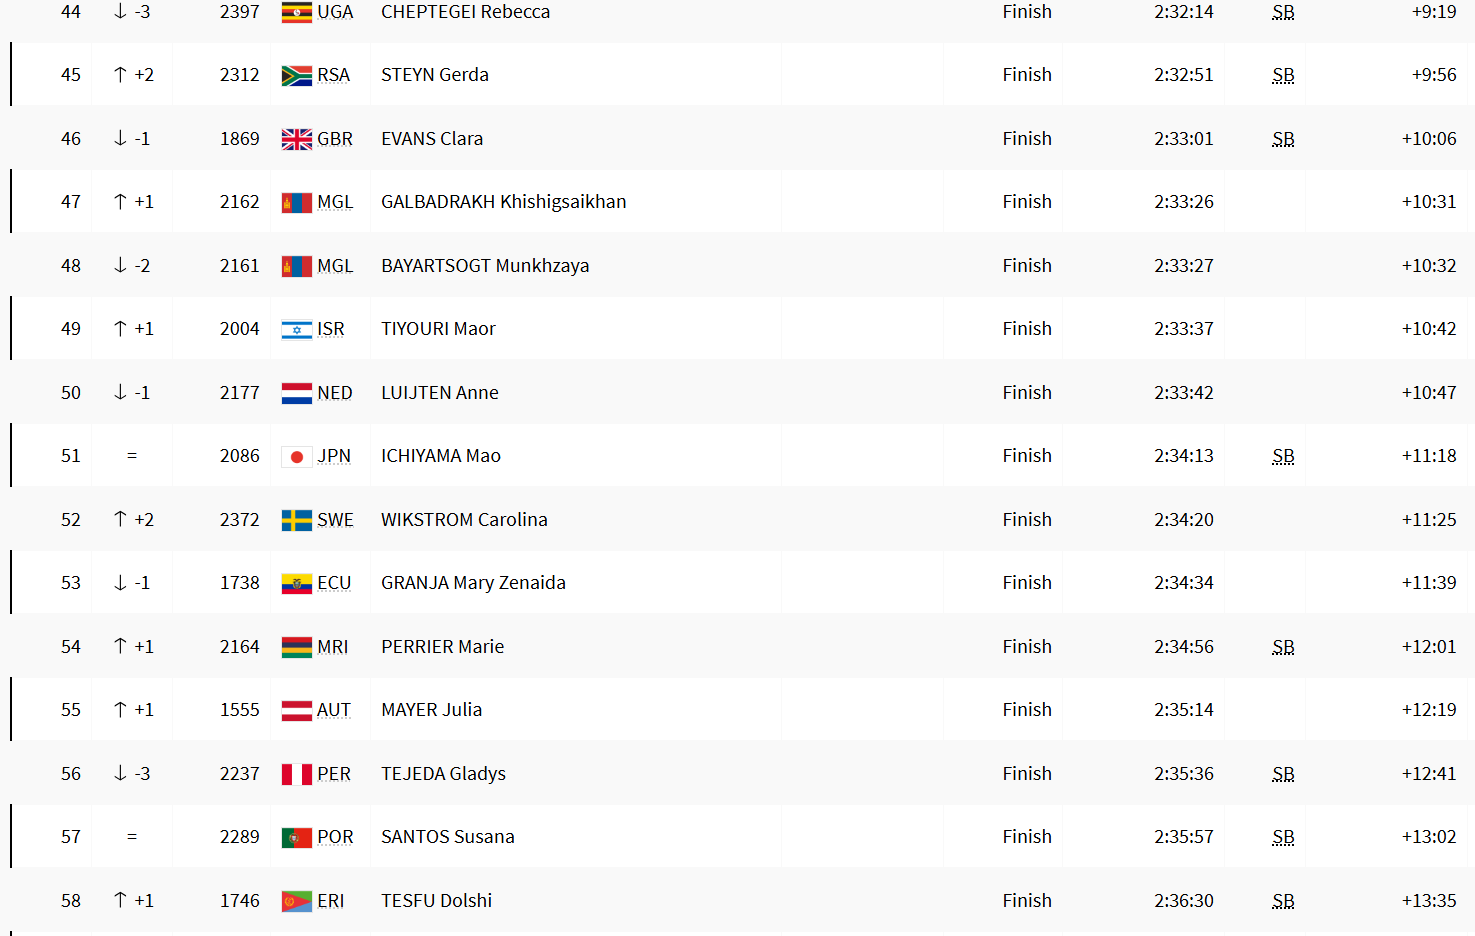Click the MGL code for GALBADRAKH
1475x936 pixels.
coord(335,202)
